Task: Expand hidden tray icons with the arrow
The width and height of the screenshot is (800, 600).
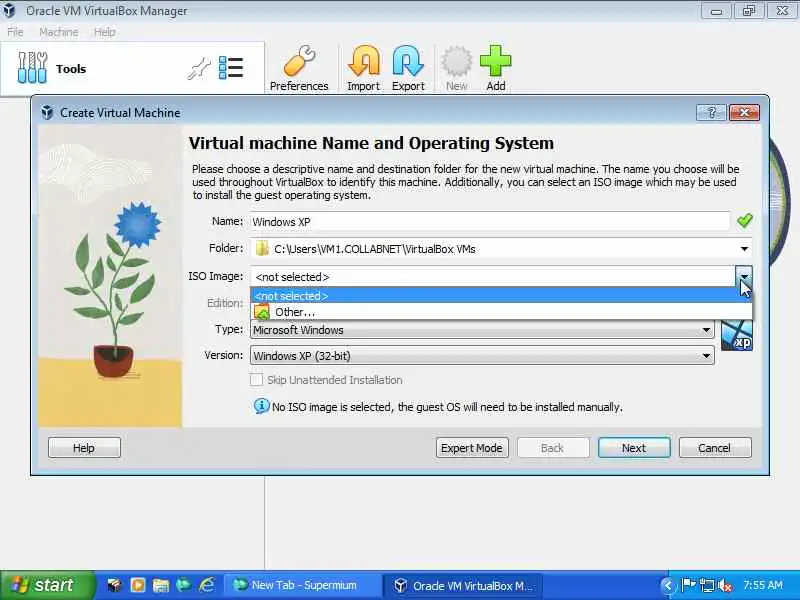Action: point(667,585)
